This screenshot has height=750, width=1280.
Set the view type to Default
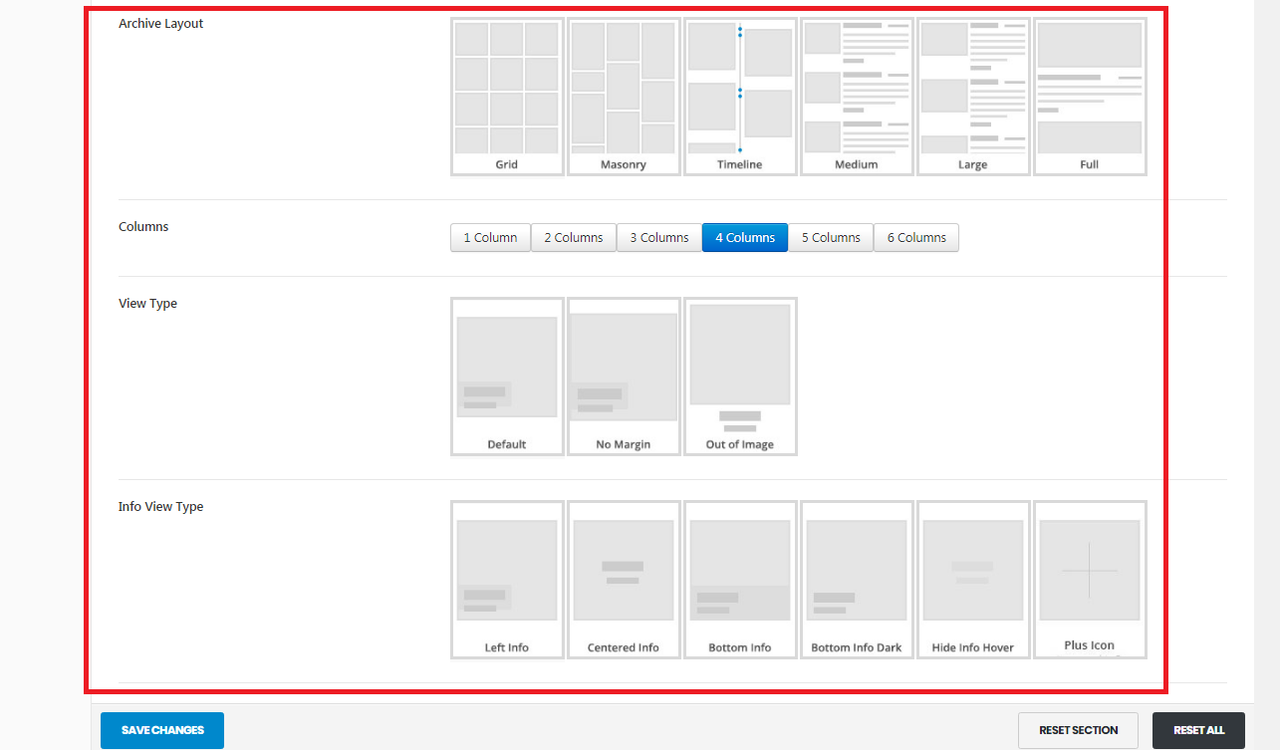coord(507,376)
